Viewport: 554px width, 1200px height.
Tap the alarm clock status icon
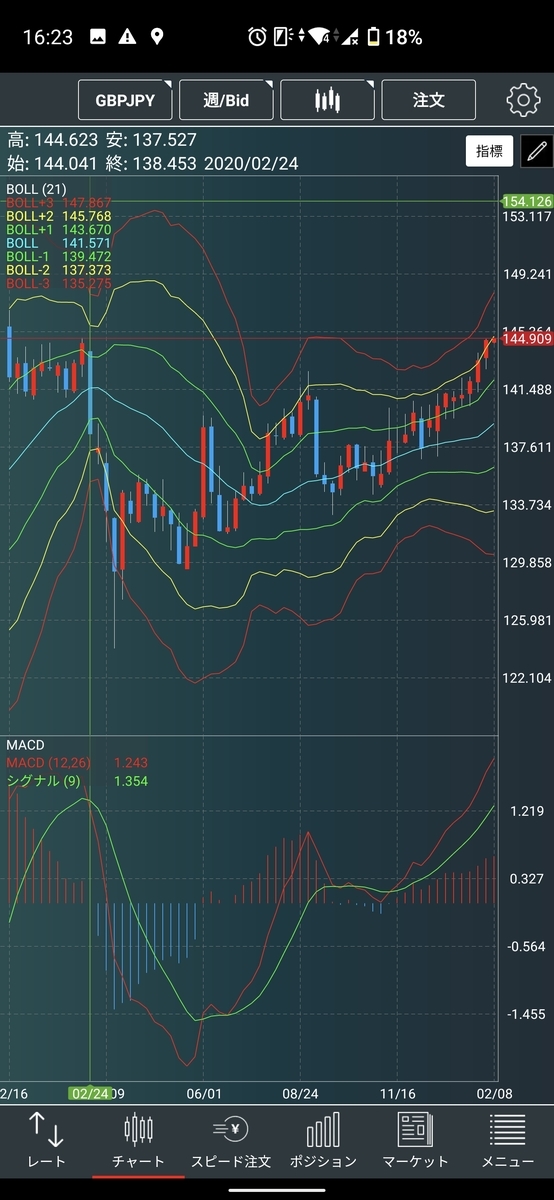[x=257, y=37]
